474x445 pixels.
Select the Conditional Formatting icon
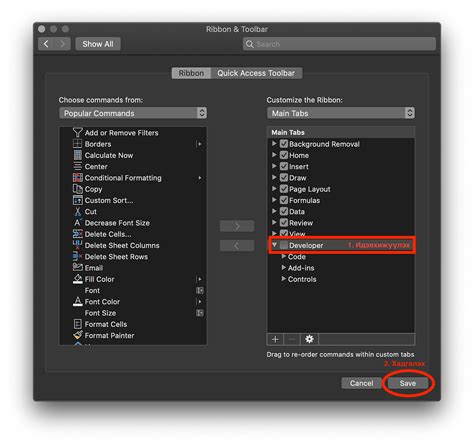(x=77, y=178)
